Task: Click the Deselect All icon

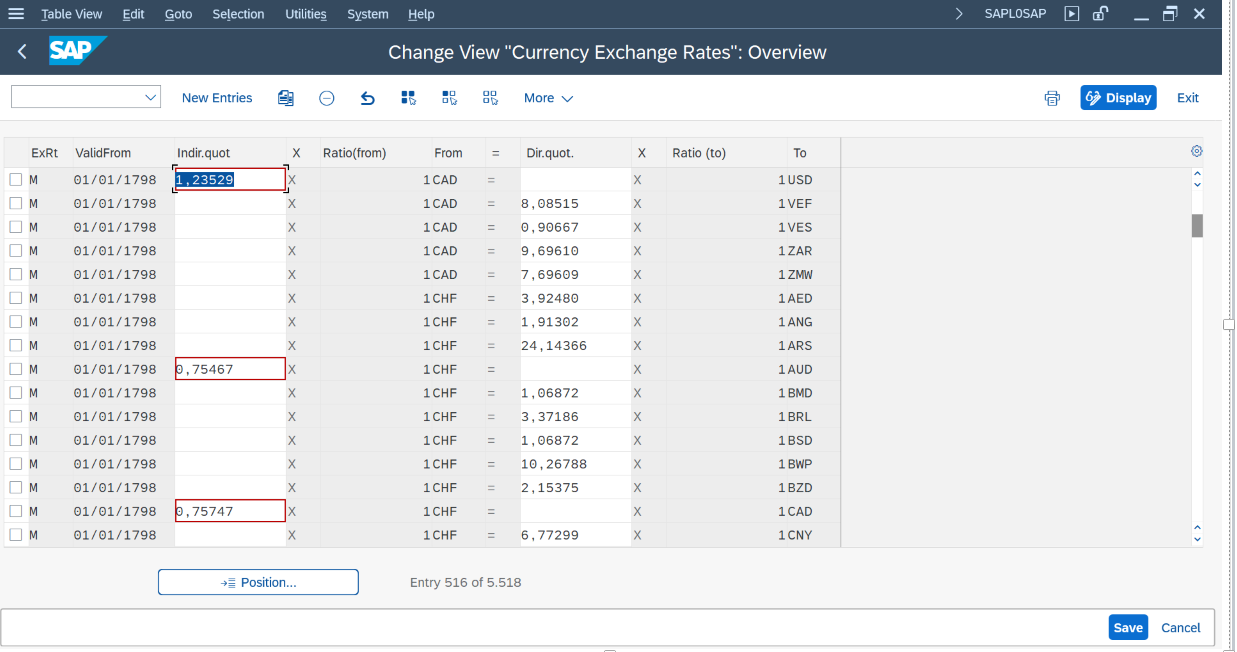Action: (490, 98)
